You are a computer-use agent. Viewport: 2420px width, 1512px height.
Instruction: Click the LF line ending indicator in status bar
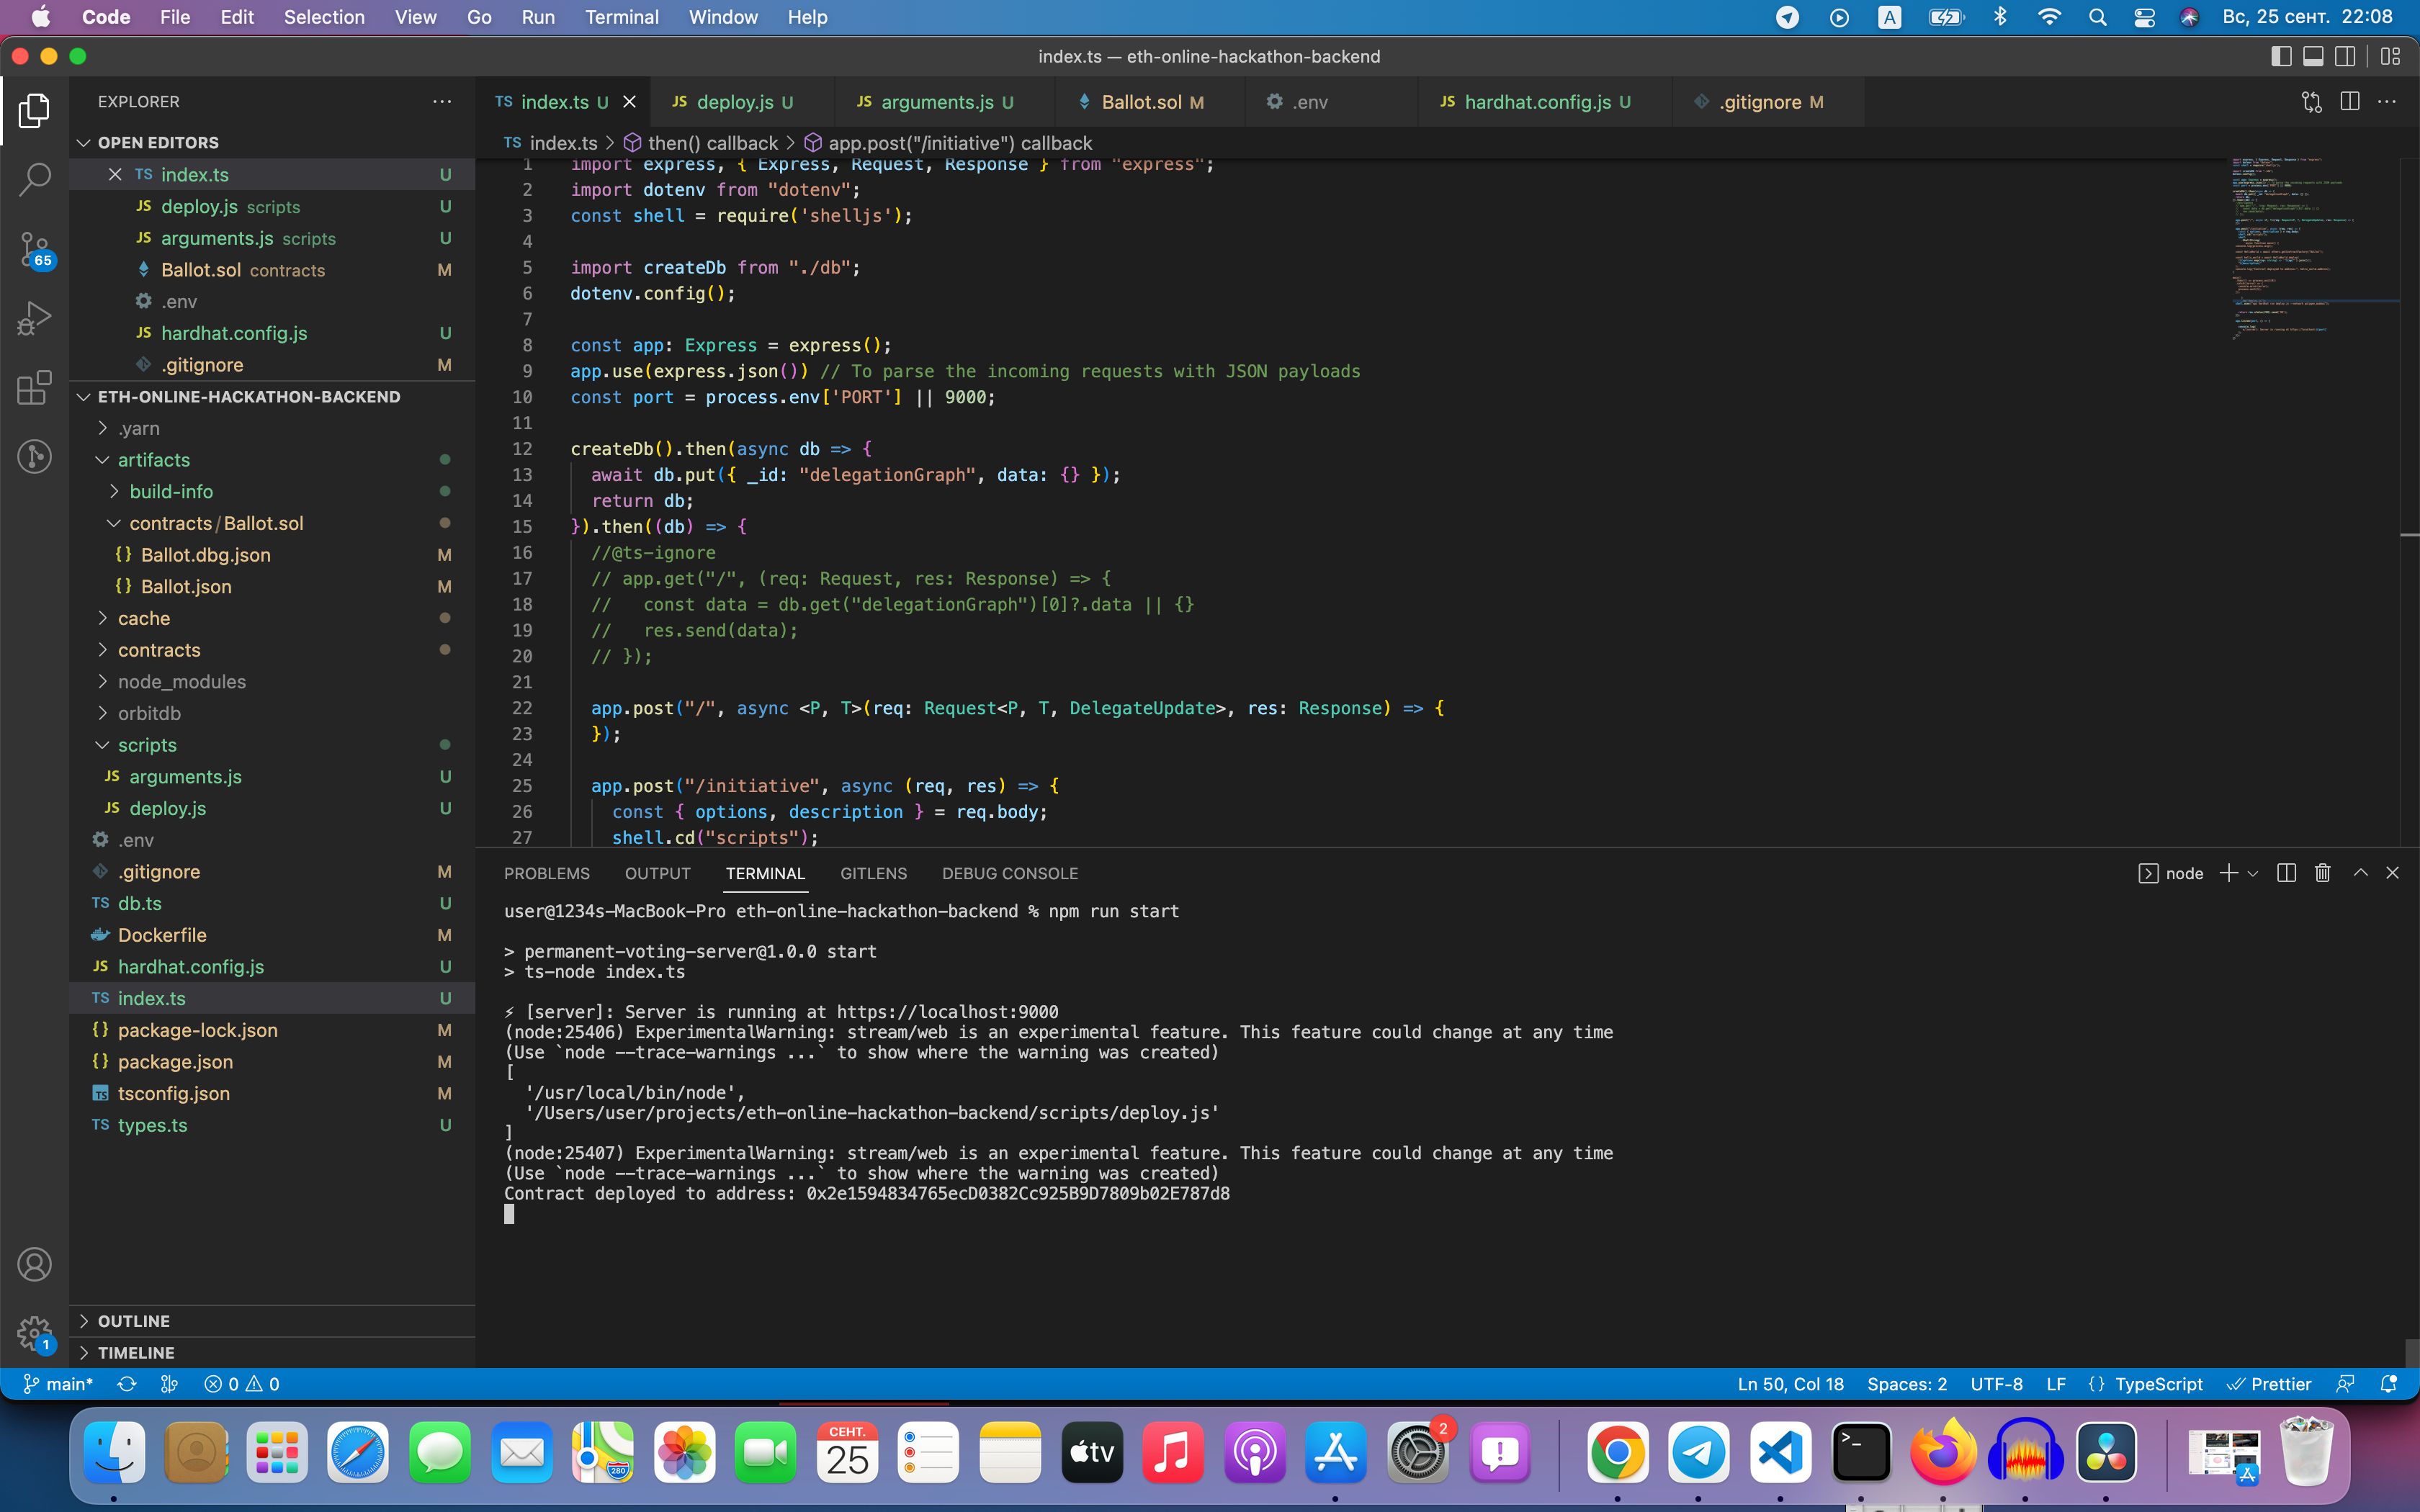(2056, 1383)
